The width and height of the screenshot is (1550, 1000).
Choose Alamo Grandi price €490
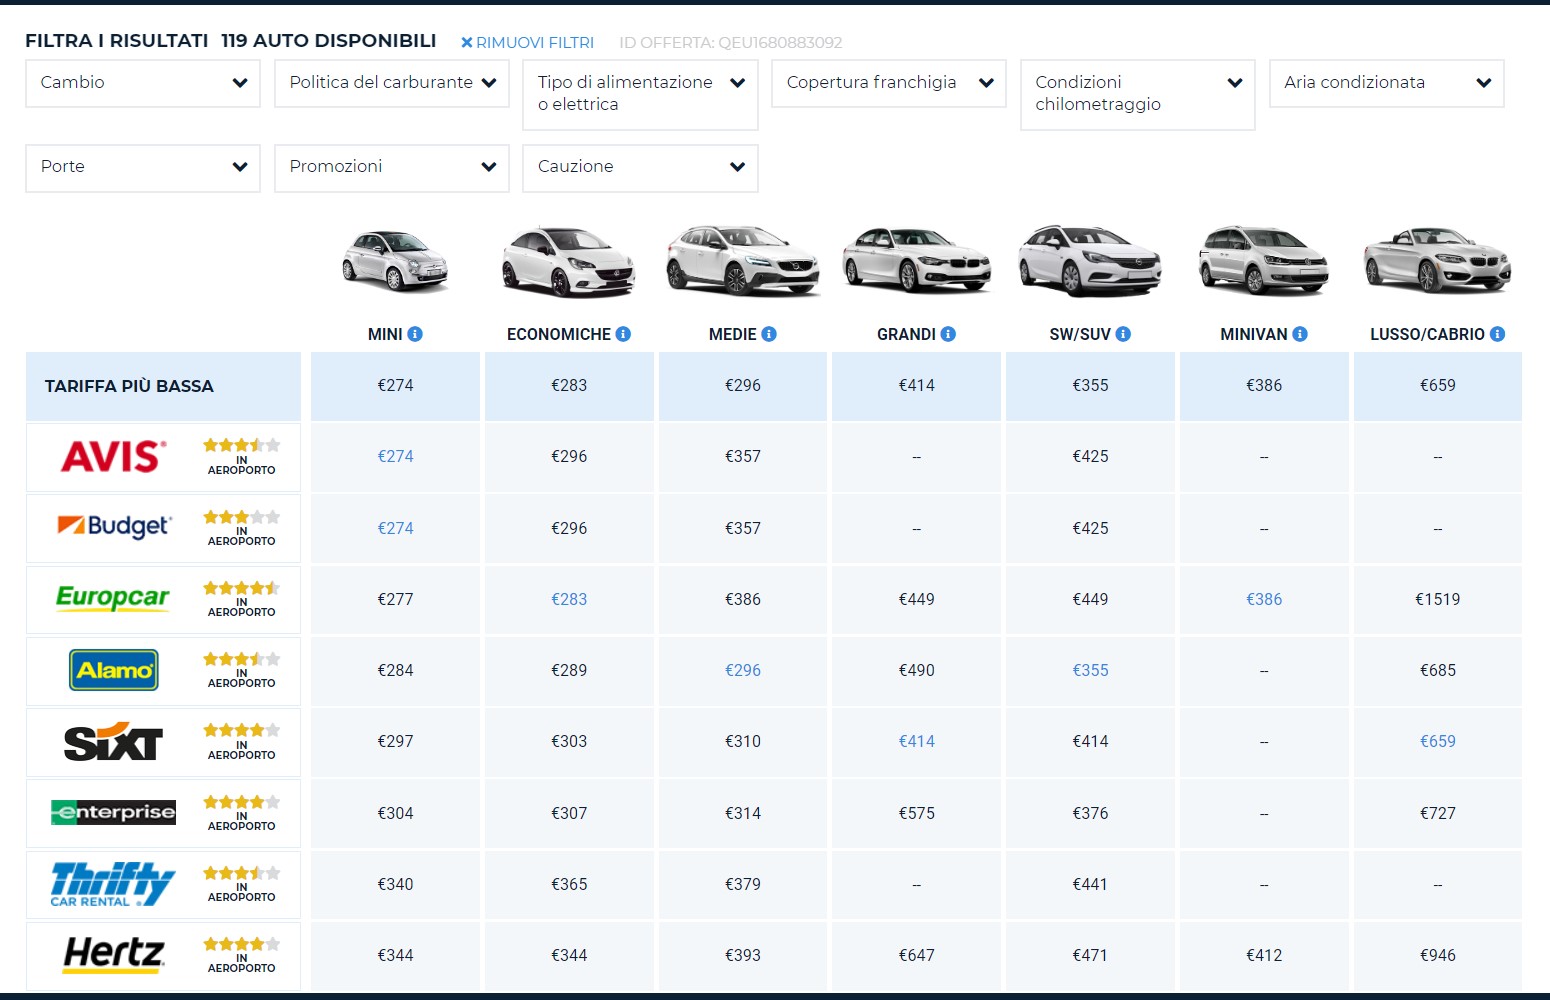917,670
